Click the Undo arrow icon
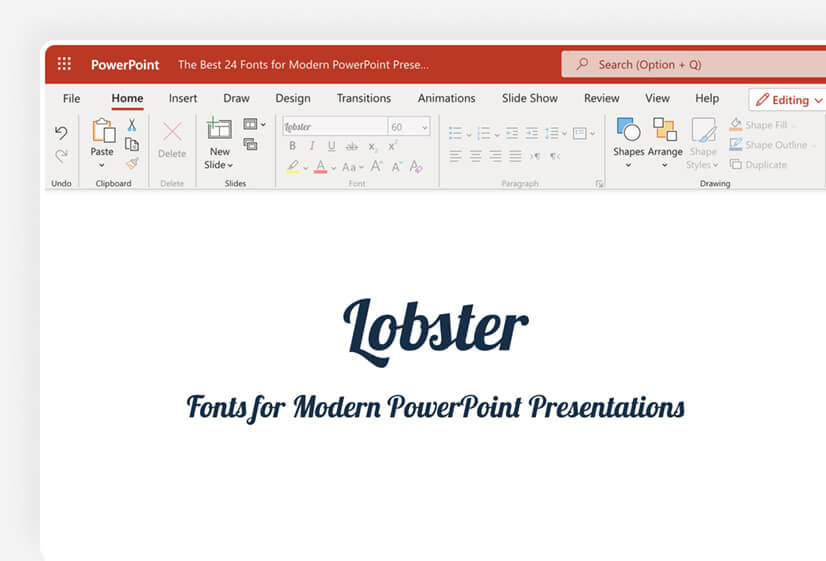The width and height of the screenshot is (826, 561). [61, 132]
